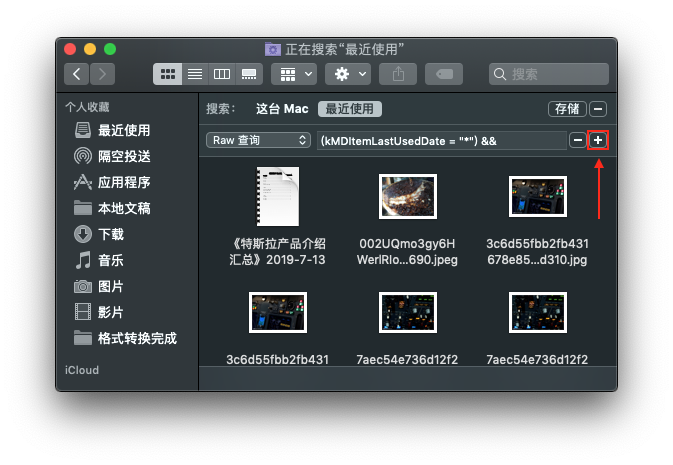Click the edit tags toolbar button

pyautogui.click(x=443, y=74)
